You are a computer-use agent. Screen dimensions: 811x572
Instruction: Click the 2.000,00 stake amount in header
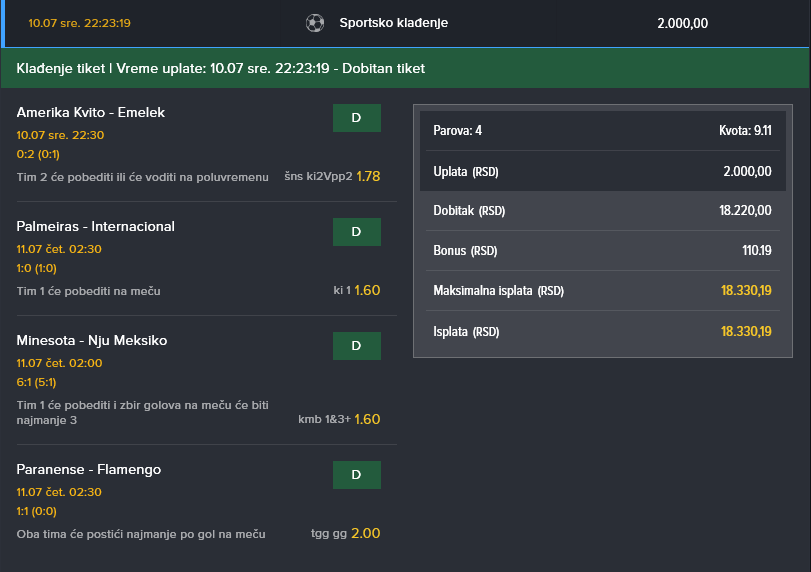pyautogui.click(x=682, y=23)
